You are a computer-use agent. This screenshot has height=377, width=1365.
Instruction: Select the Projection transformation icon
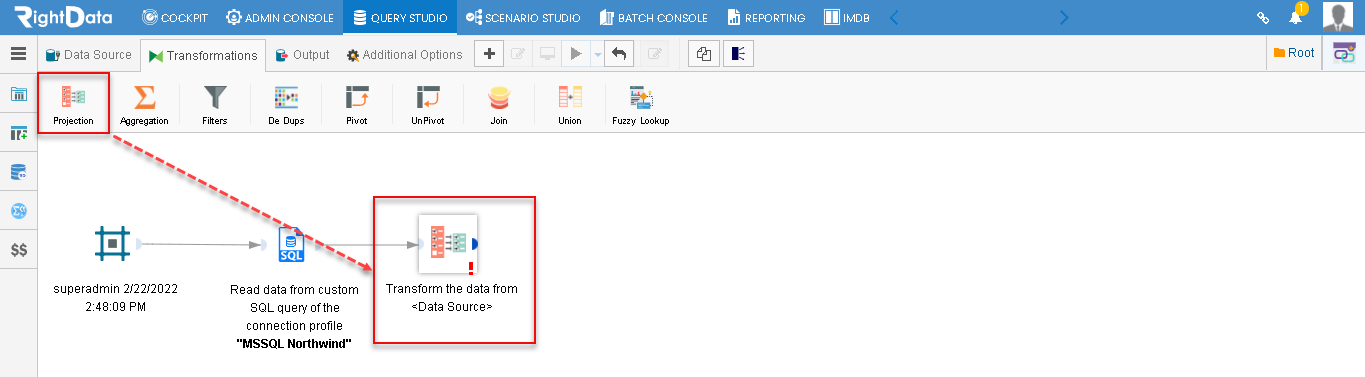click(x=73, y=97)
